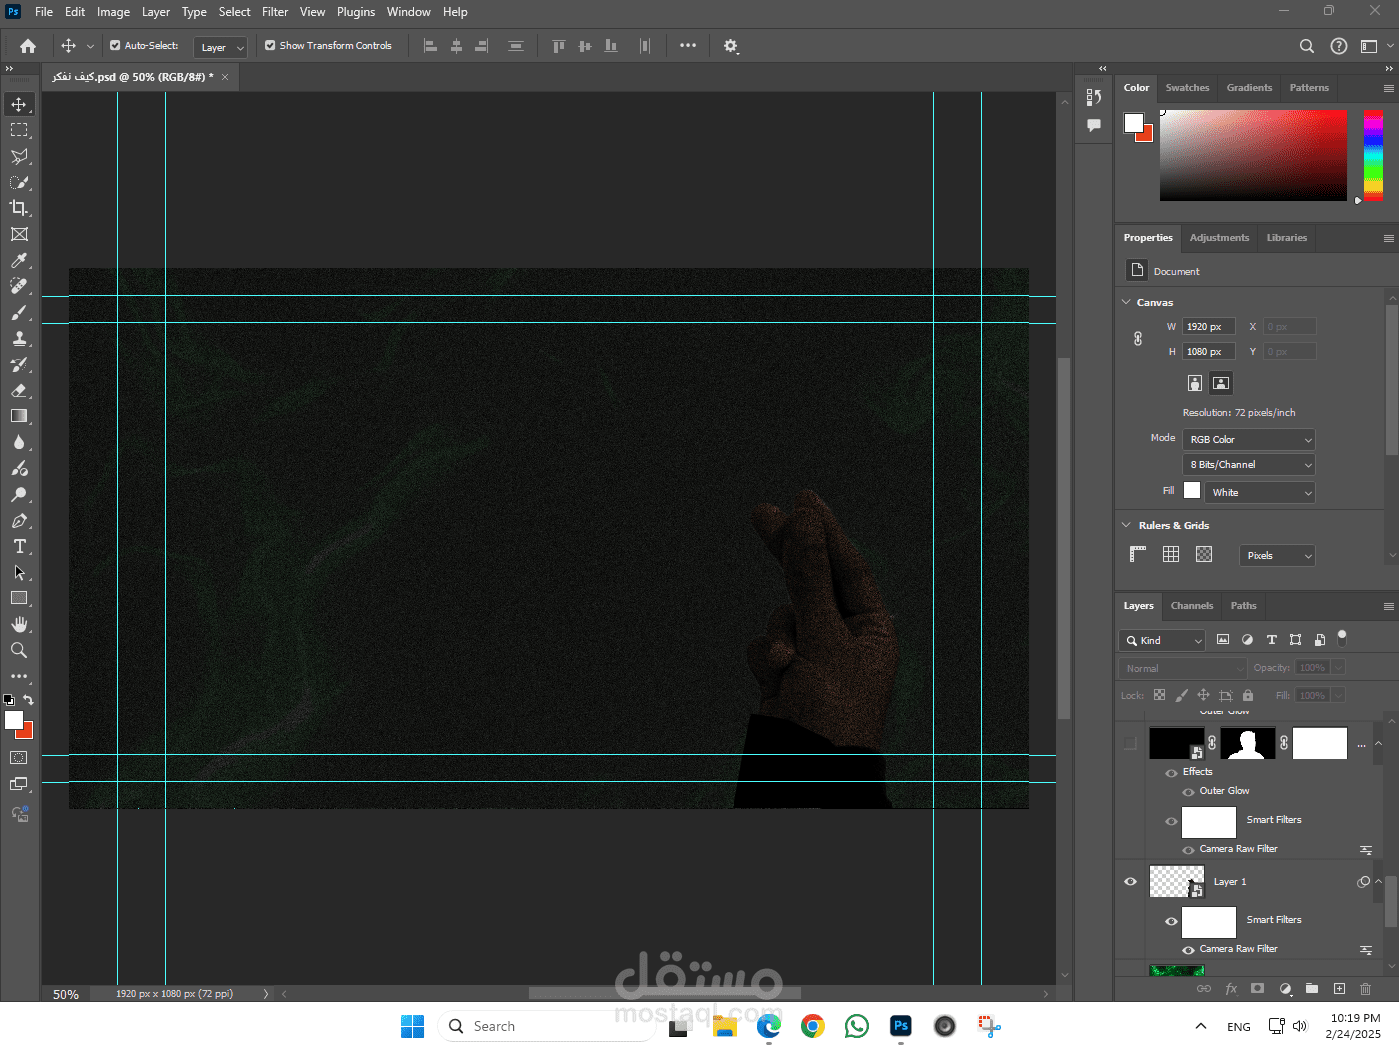Select the Spot Healing Brush tool
This screenshot has height=1049, width=1399.
(x=19, y=286)
